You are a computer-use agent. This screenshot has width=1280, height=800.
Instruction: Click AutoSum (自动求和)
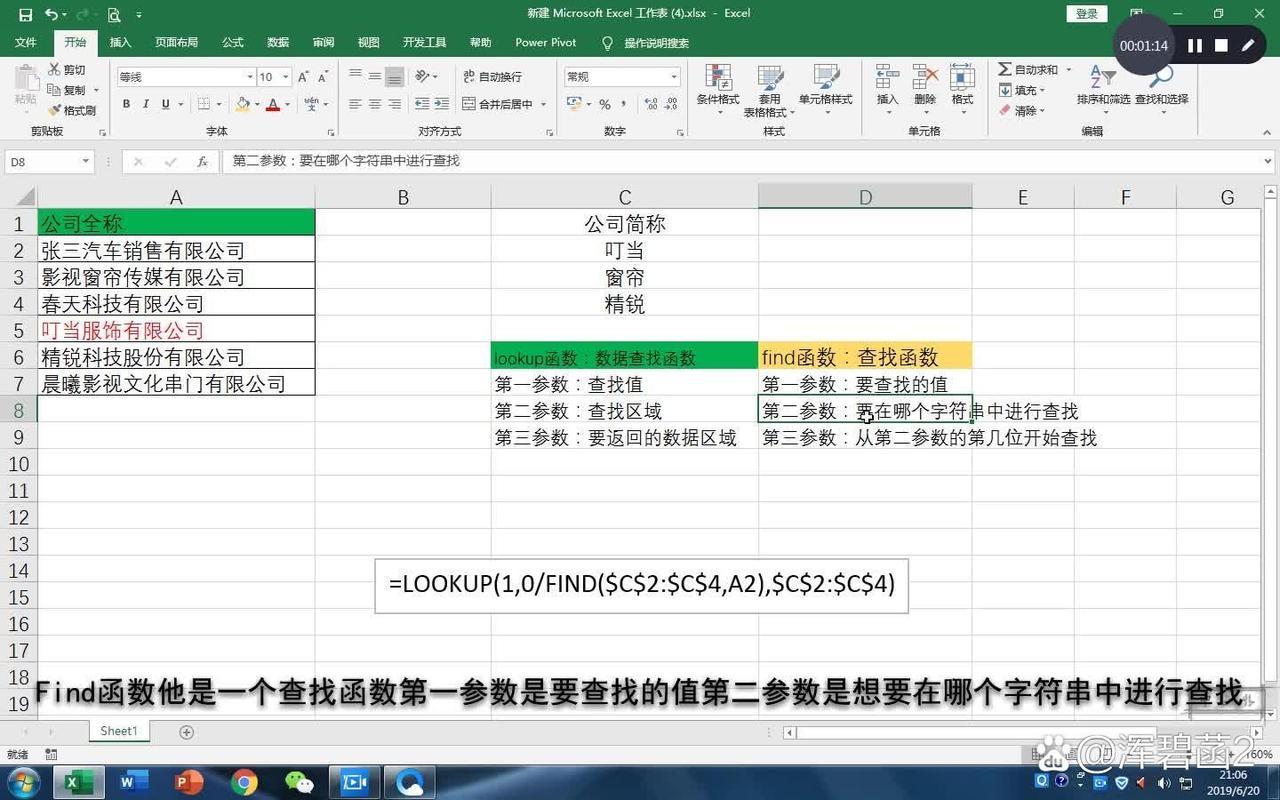[1029, 70]
